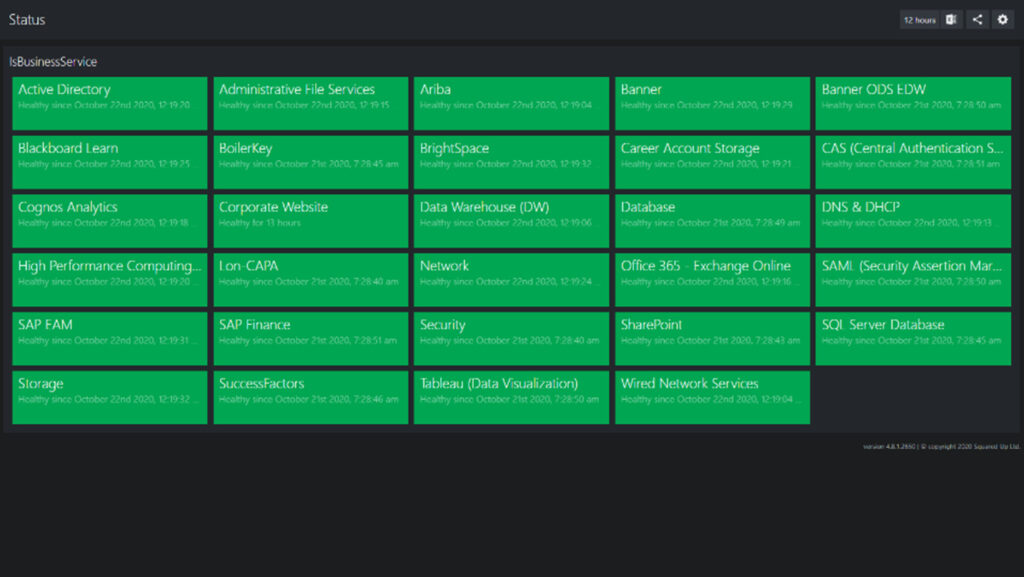View the SAP Finance status tile
1024x577 pixels.
coord(311,338)
